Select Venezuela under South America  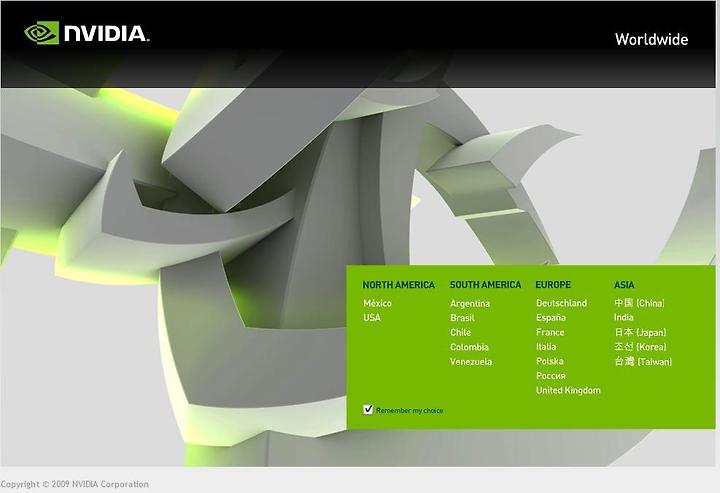pos(471,362)
